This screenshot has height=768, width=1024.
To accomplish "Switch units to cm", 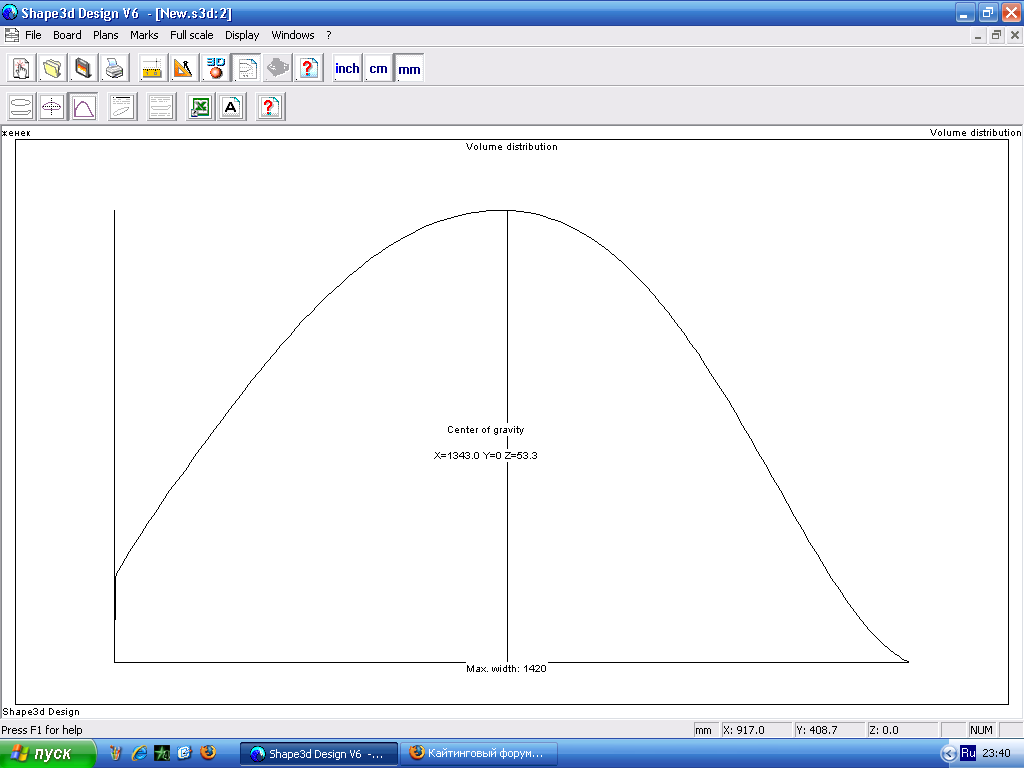I will point(378,69).
